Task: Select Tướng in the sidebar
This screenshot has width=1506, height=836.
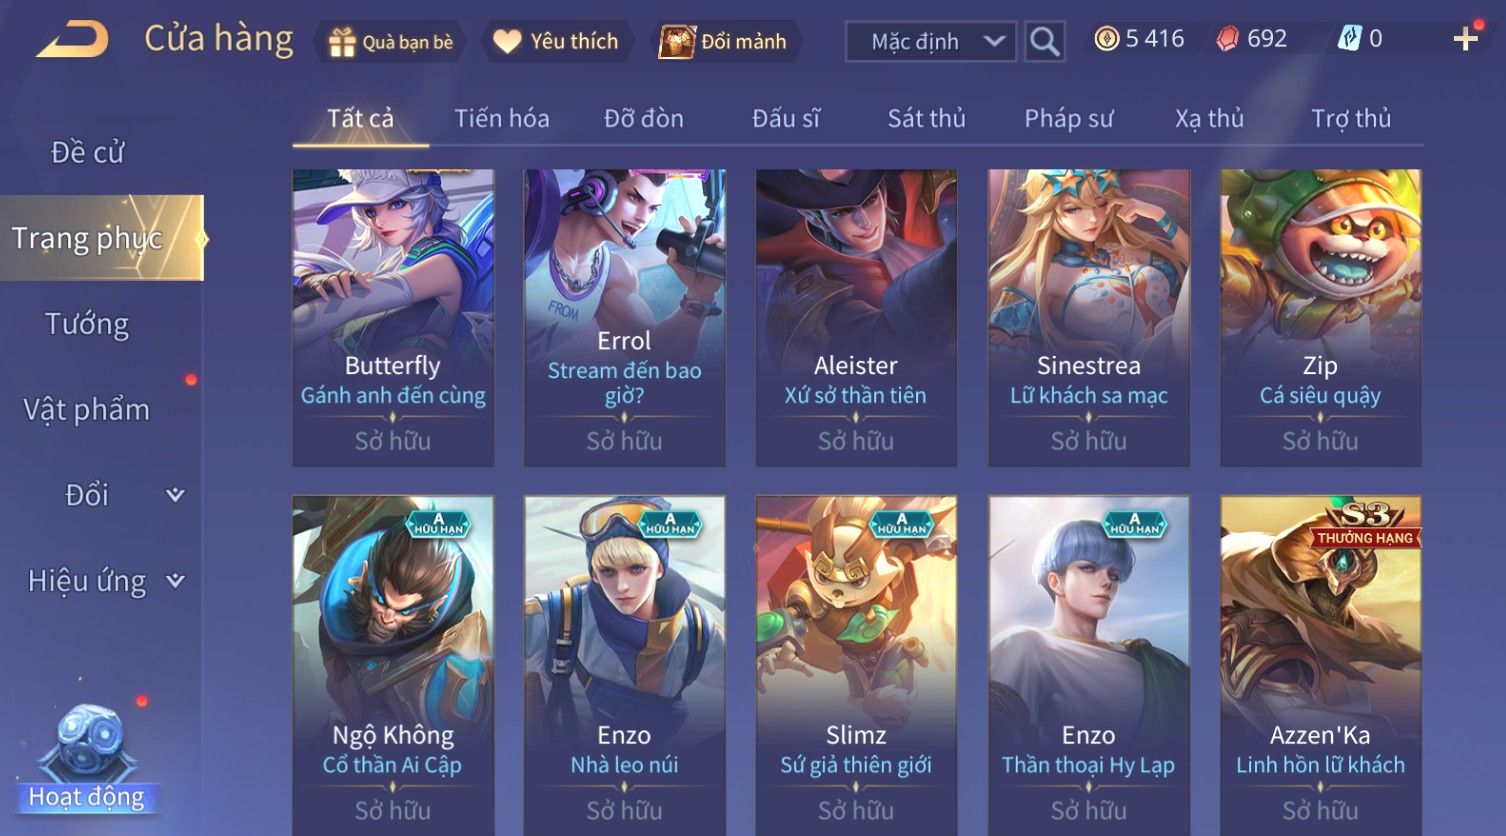Action: (87, 324)
